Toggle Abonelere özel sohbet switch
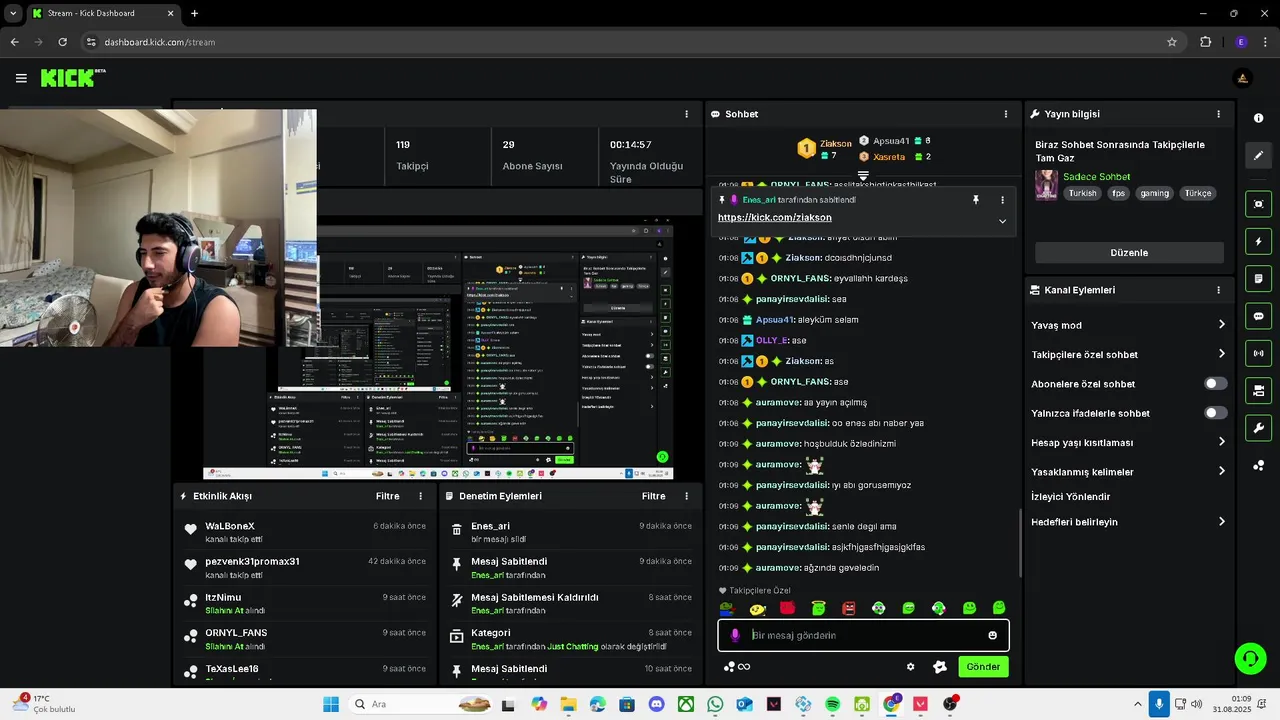The image size is (1280, 720). click(1215, 384)
